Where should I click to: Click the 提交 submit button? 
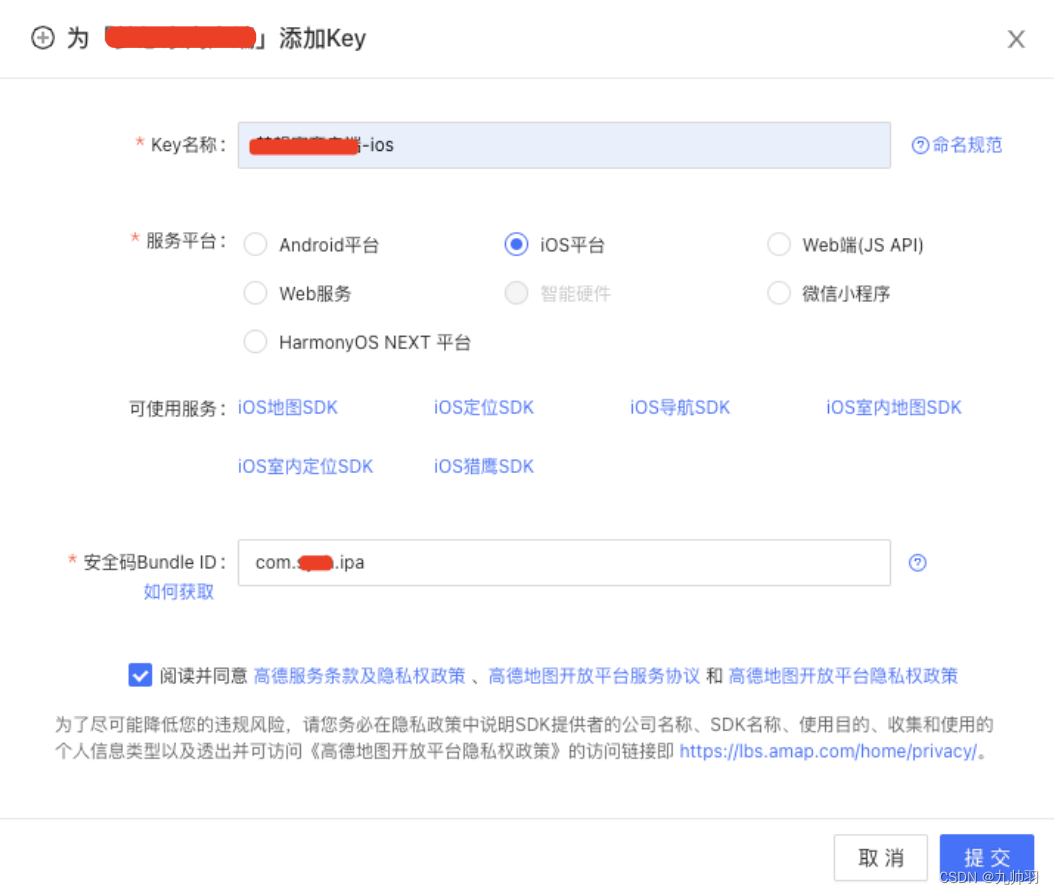987,858
